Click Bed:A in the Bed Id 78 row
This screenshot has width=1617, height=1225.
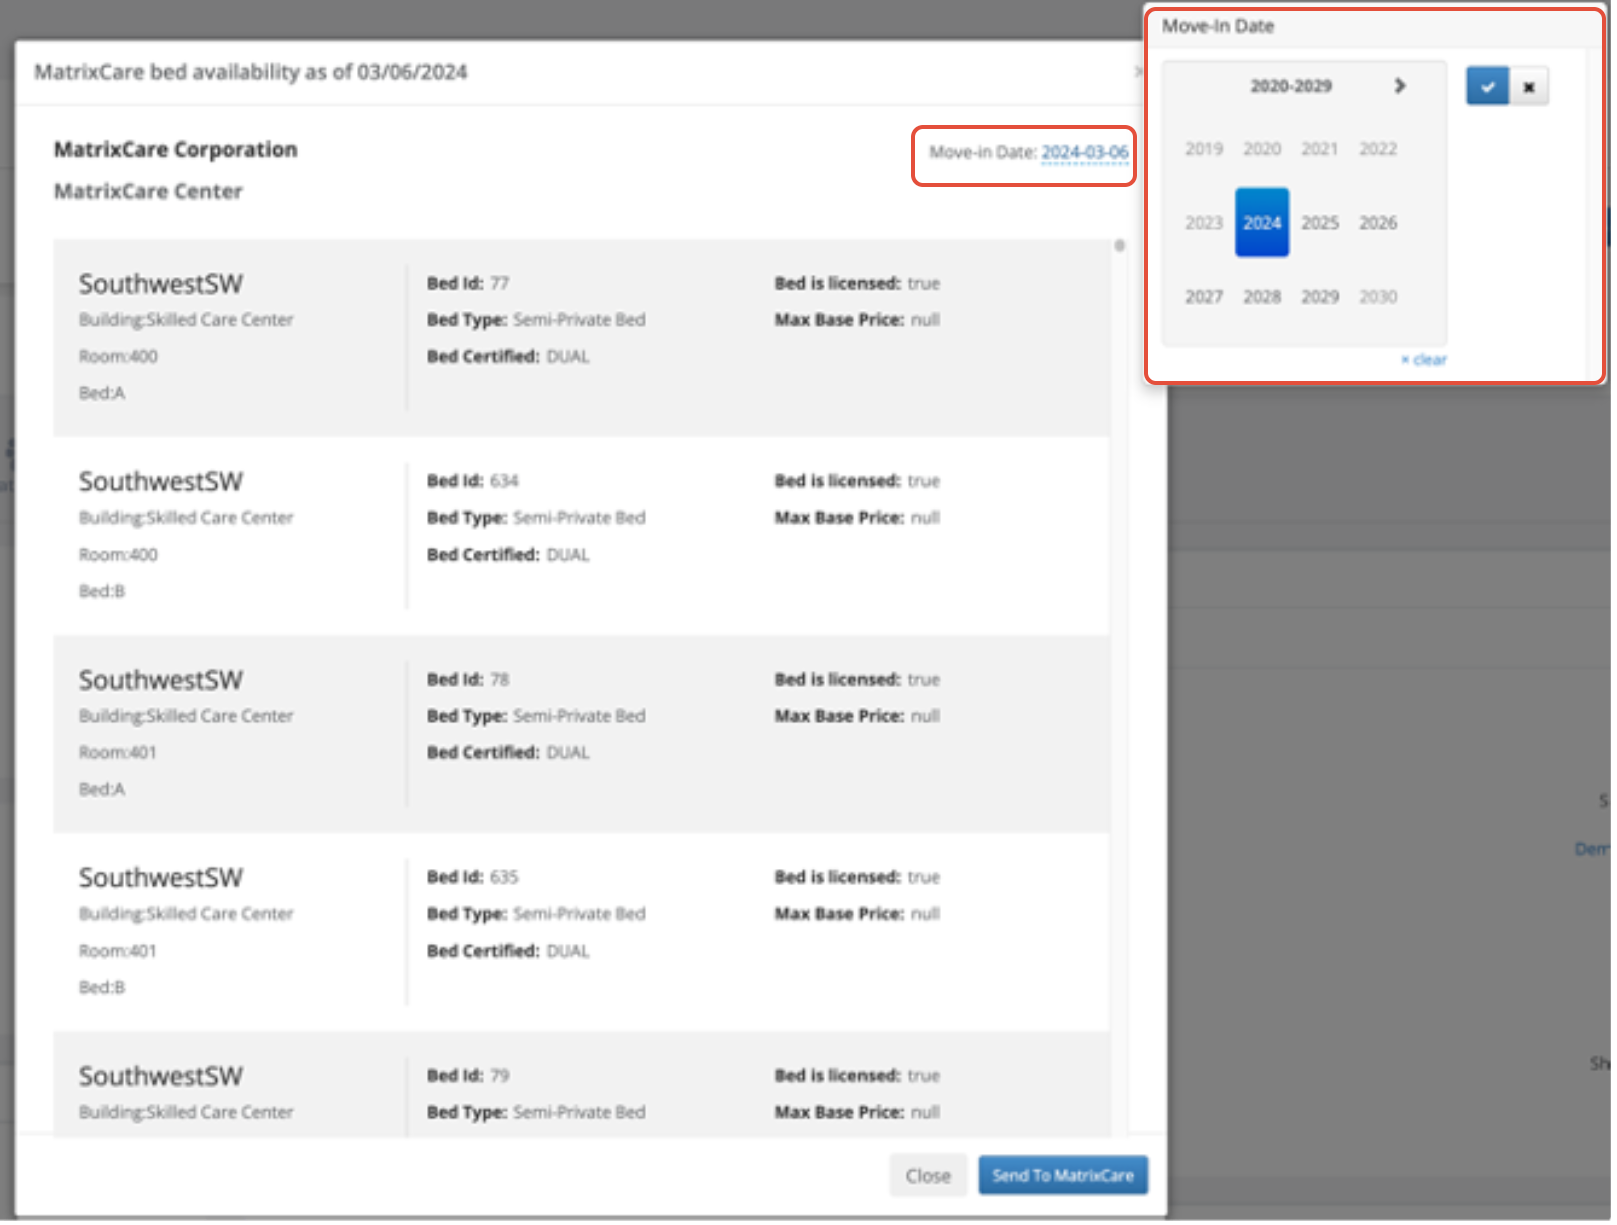coord(102,791)
